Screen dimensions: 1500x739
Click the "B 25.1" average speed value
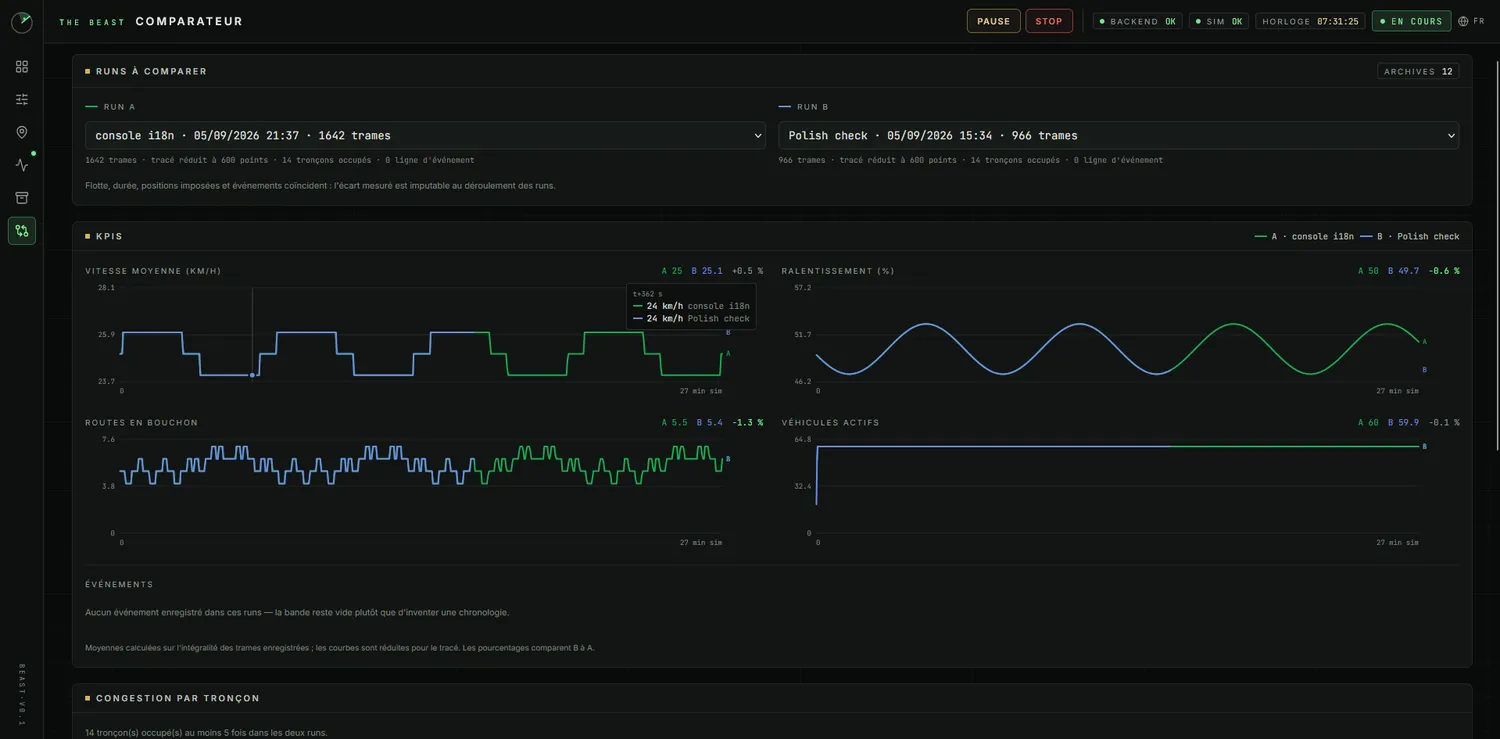click(x=707, y=271)
